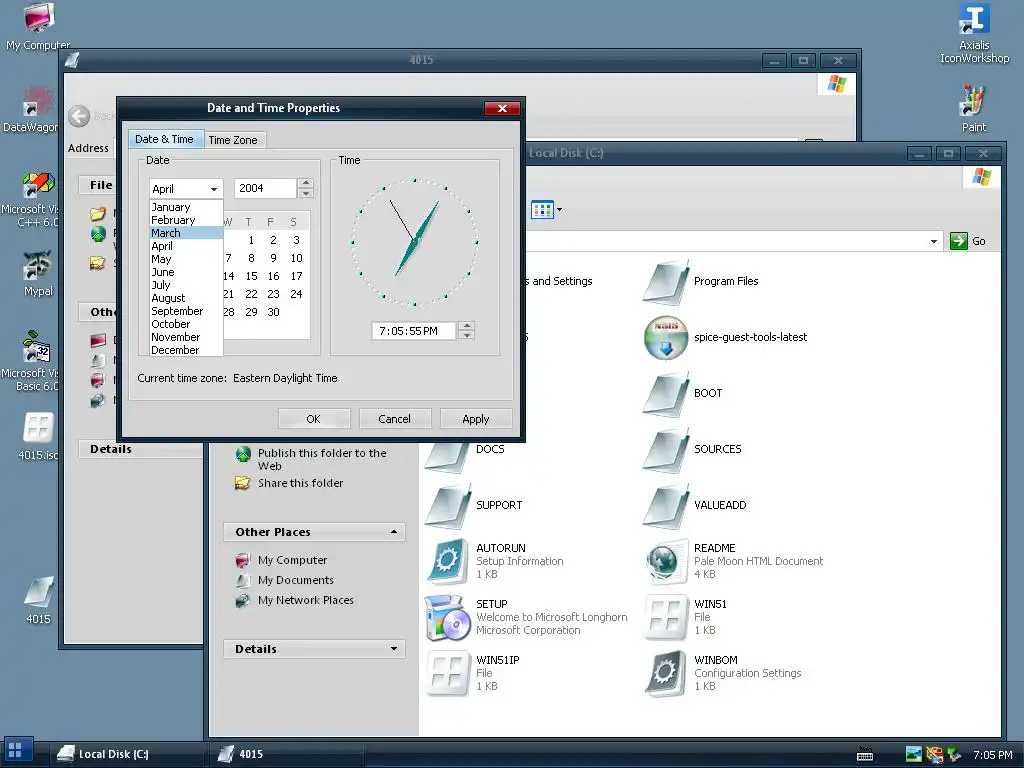Viewport: 1024px width, 768px height.
Task: Click the taskbar clock showing 7:05 PM
Action: [x=993, y=755]
